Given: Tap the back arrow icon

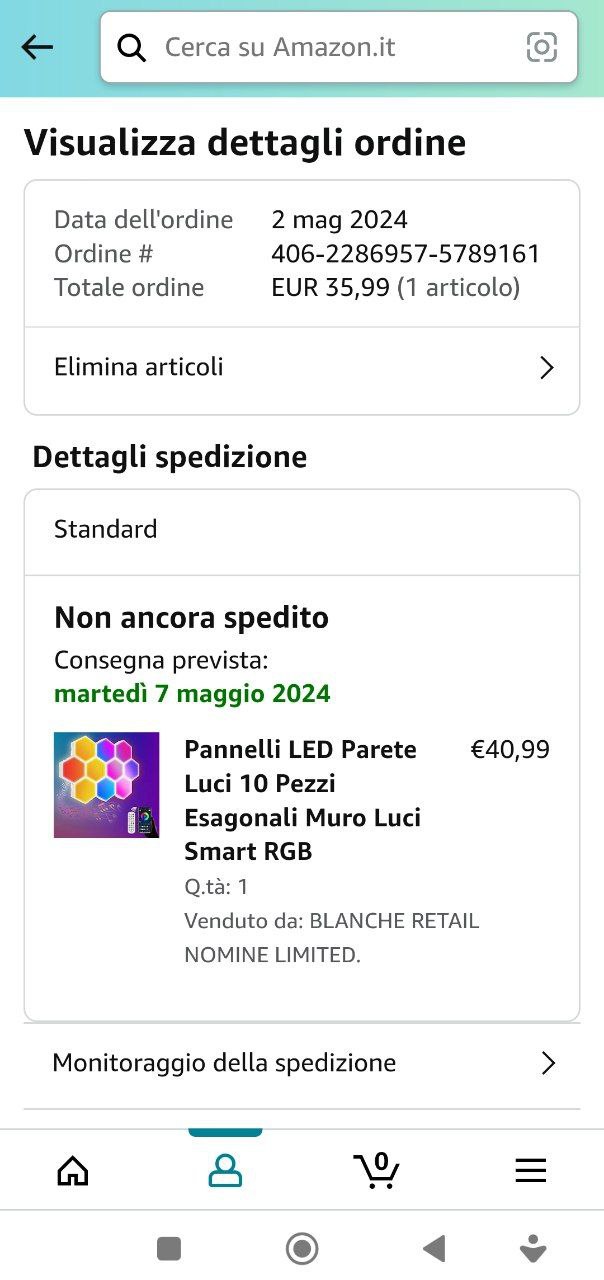Looking at the screenshot, I should pos(37,47).
